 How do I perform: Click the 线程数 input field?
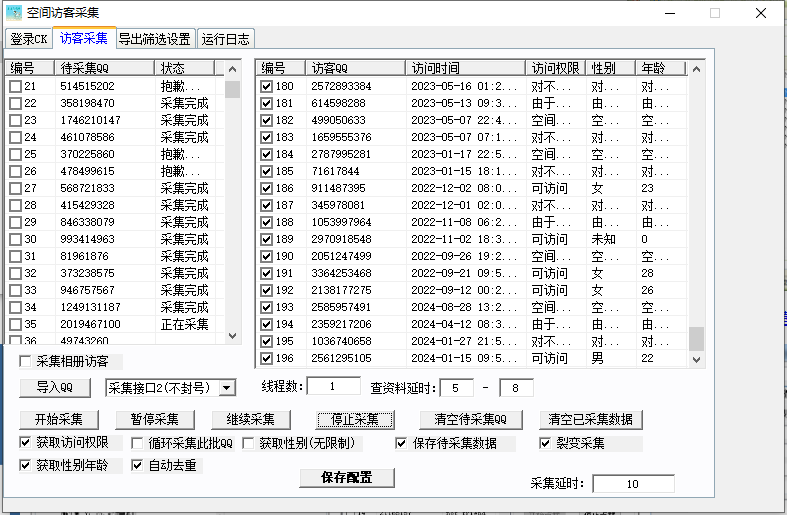333,387
